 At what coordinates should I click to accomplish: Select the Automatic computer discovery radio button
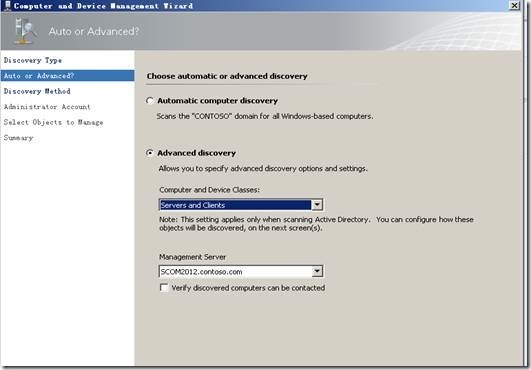(x=150, y=101)
